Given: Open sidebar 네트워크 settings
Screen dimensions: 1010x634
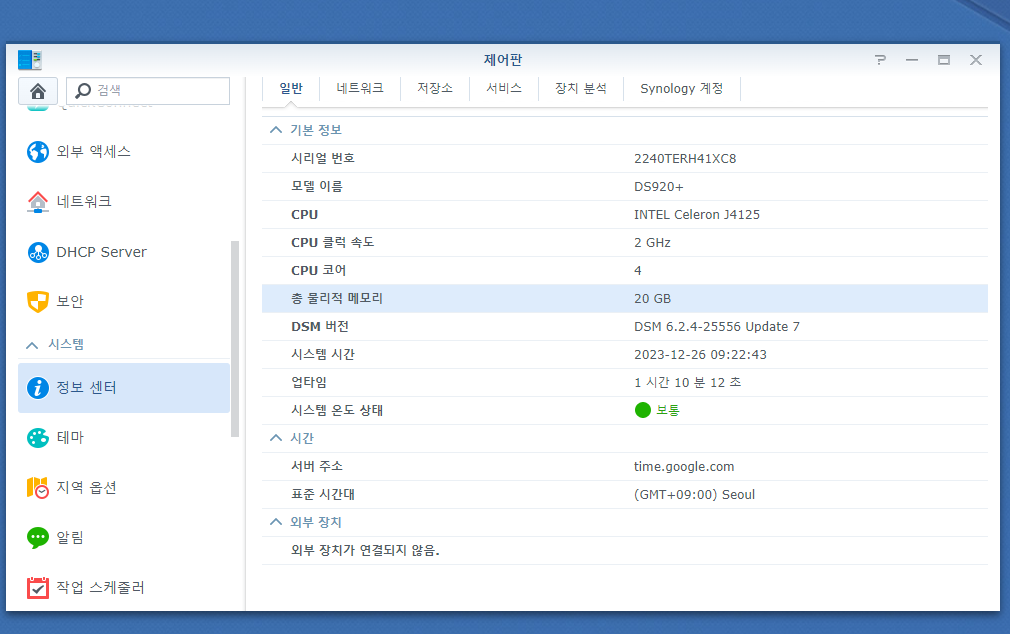Looking at the screenshot, I should [x=124, y=202].
